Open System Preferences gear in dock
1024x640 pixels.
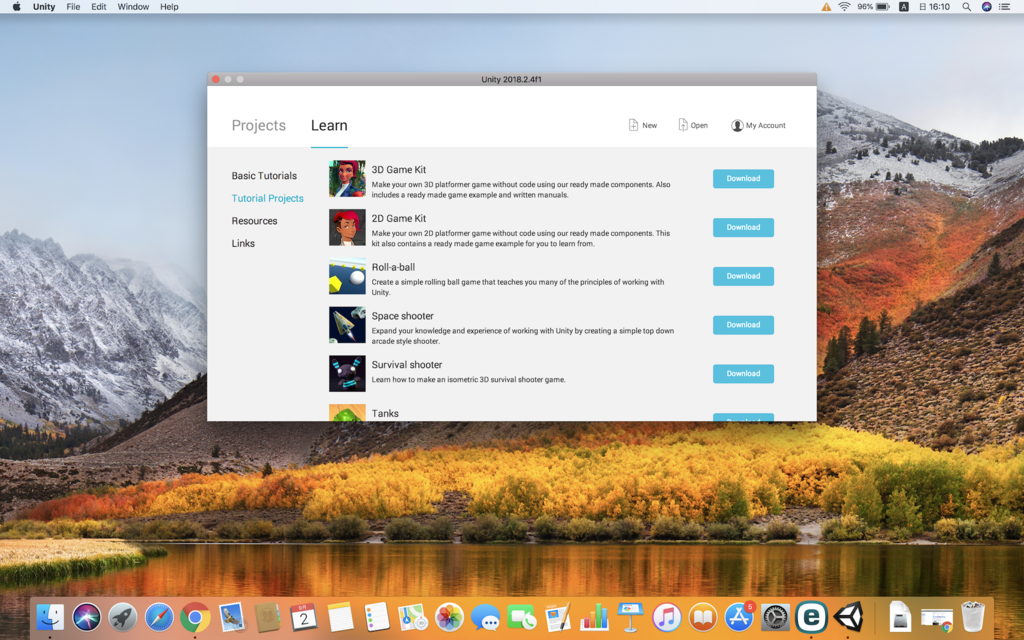[775, 617]
